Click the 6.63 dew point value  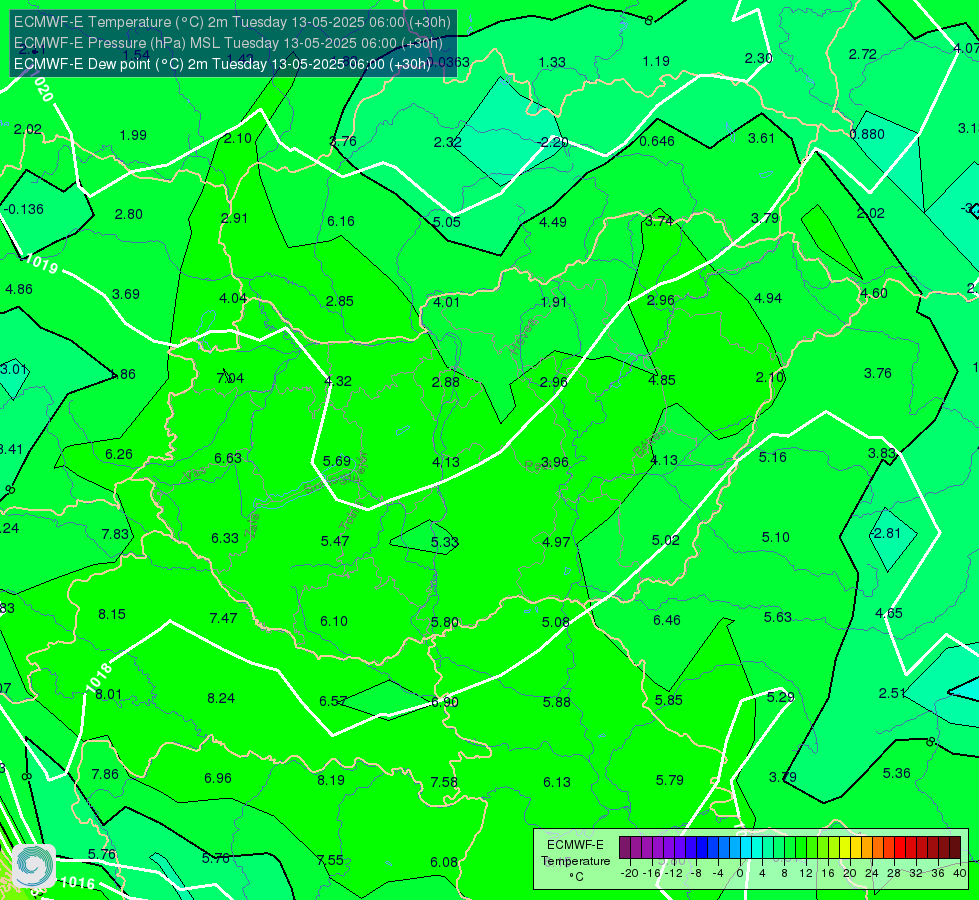click(x=228, y=458)
